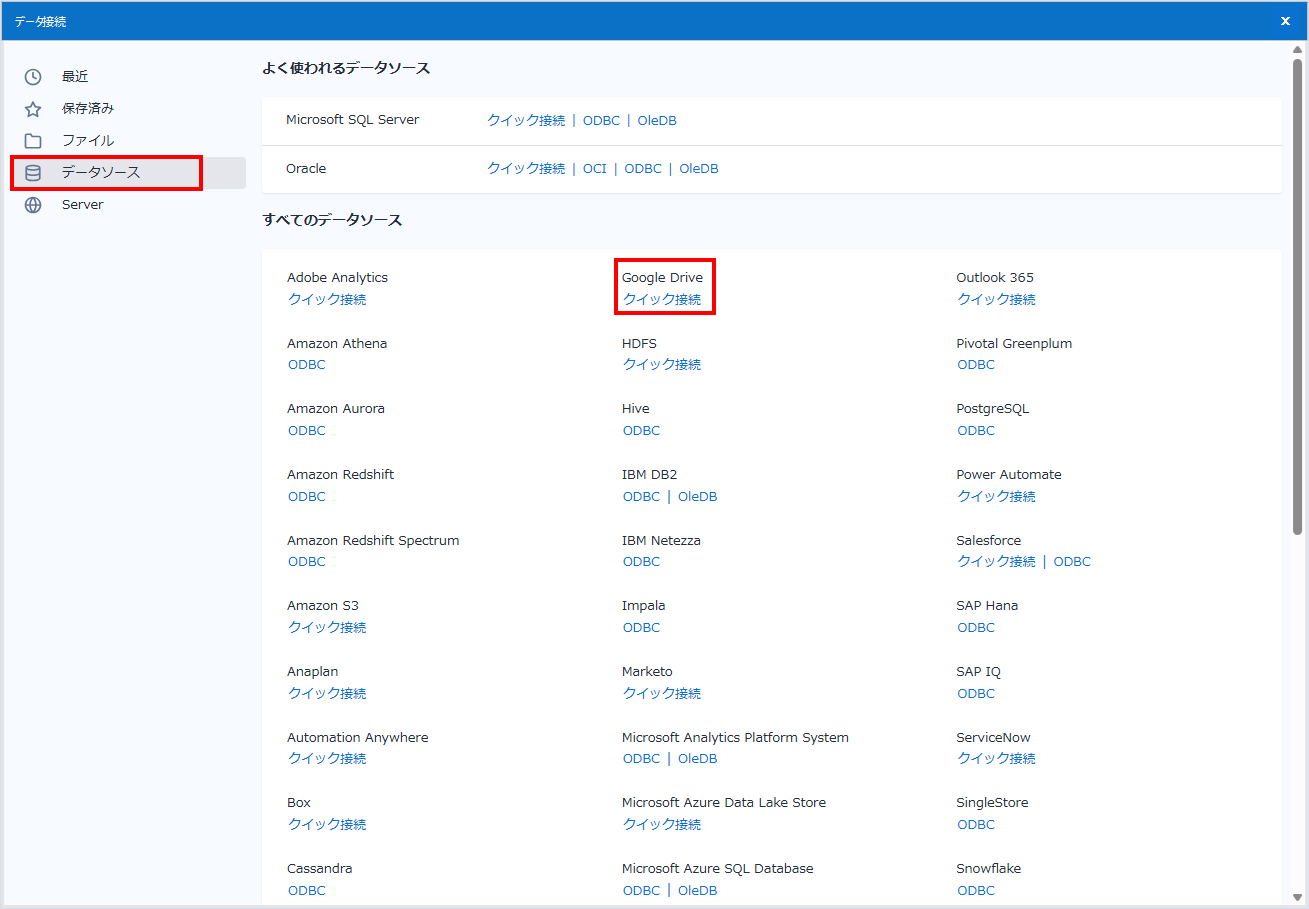Click the star icon for 保存済み
The height and width of the screenshot is (909, 1309).
[33, 109]
